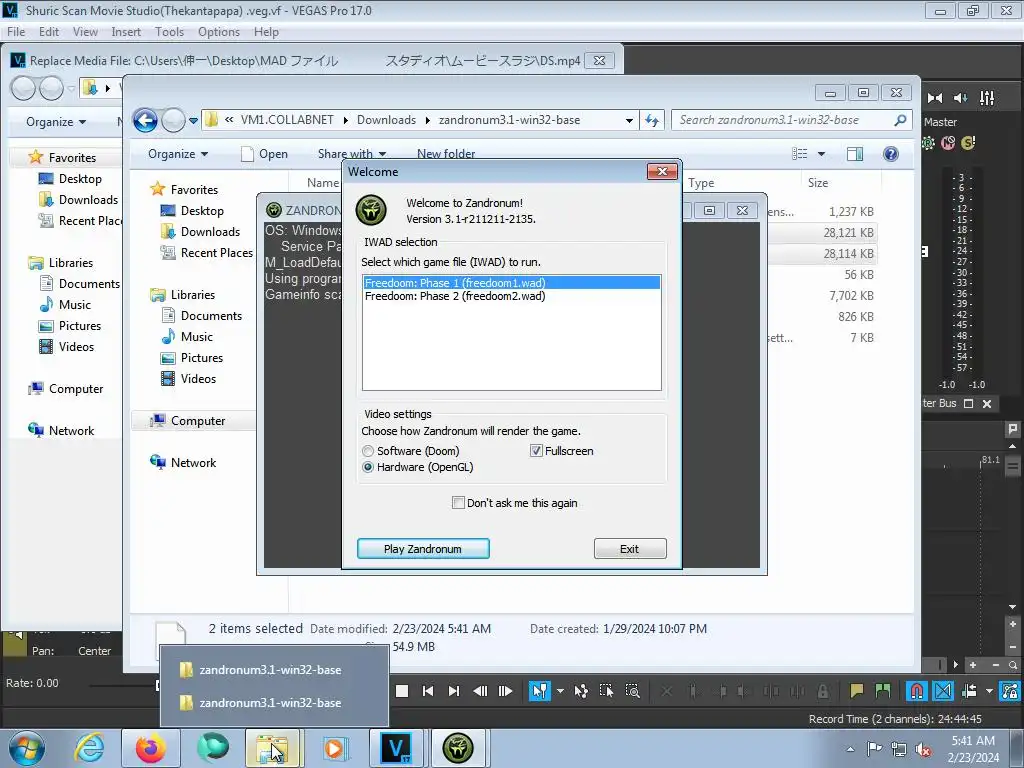Select Freedoom: Phase 1 (freedoom1.wad) entry

point(511,283)
